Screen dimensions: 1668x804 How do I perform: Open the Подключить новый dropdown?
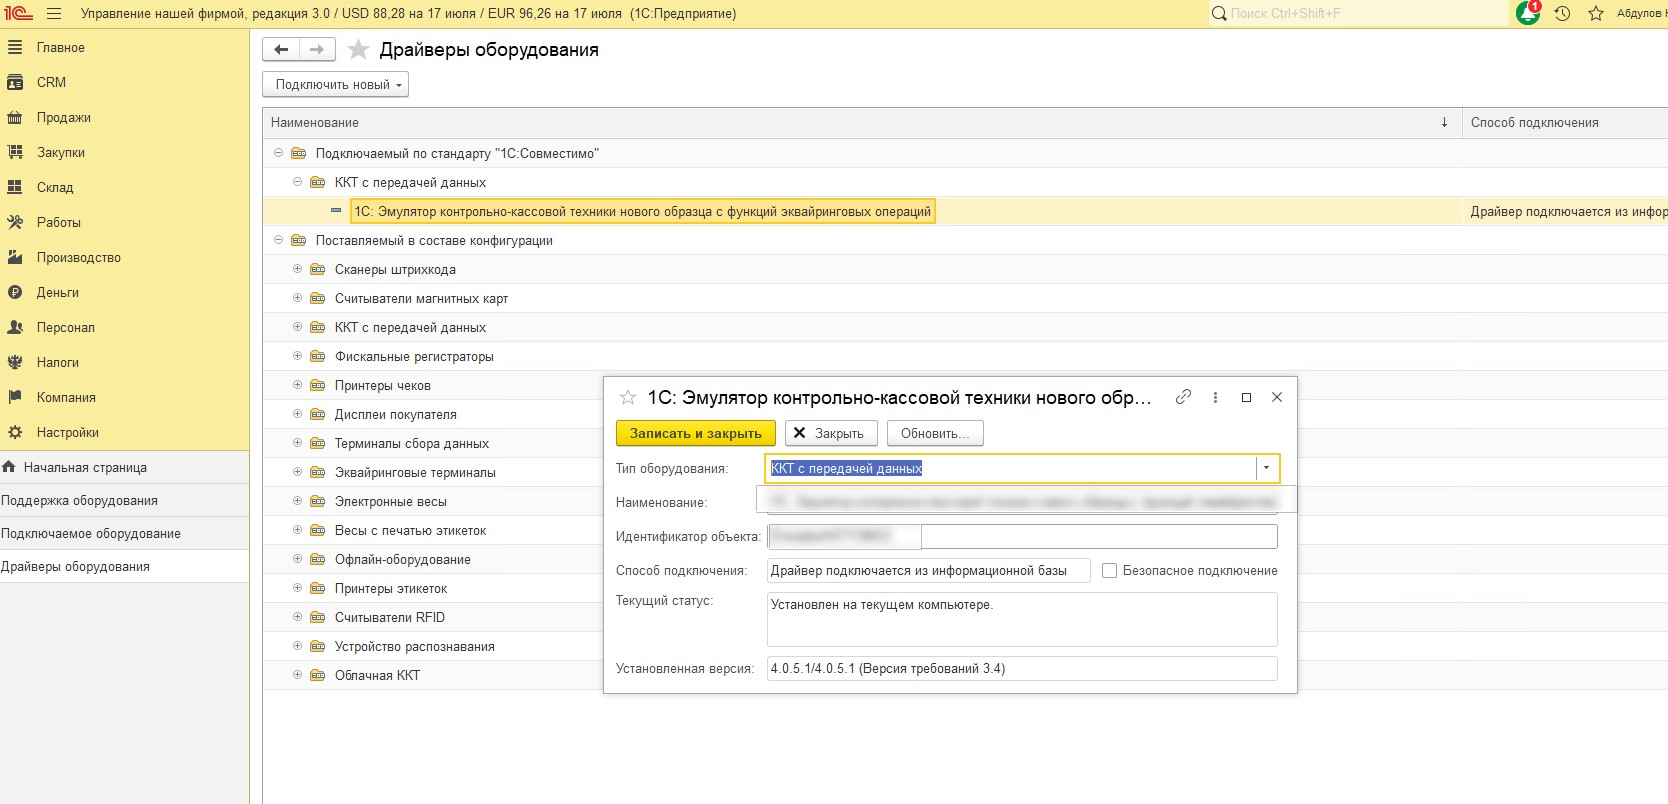[x=335, y=84]
